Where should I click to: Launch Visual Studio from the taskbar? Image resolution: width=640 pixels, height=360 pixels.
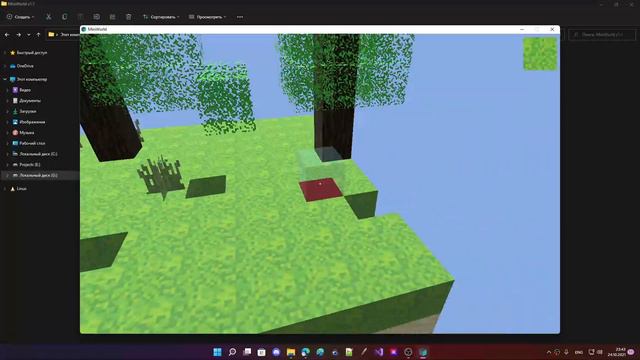click(x=379, y=352)
